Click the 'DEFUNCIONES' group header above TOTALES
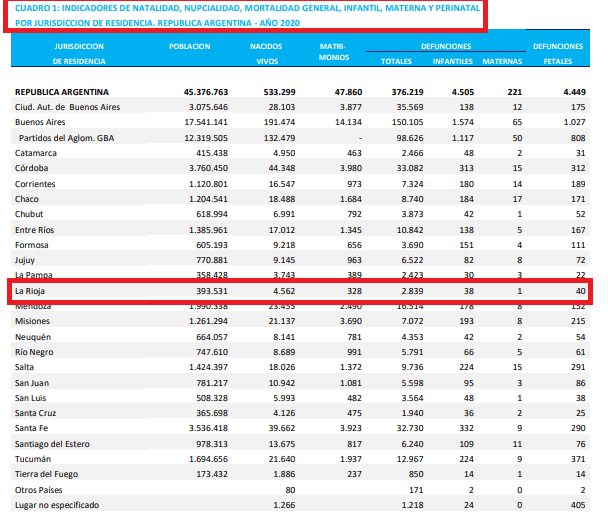The height and width of the screenshot is (525, 608). [x=446, y=47]
